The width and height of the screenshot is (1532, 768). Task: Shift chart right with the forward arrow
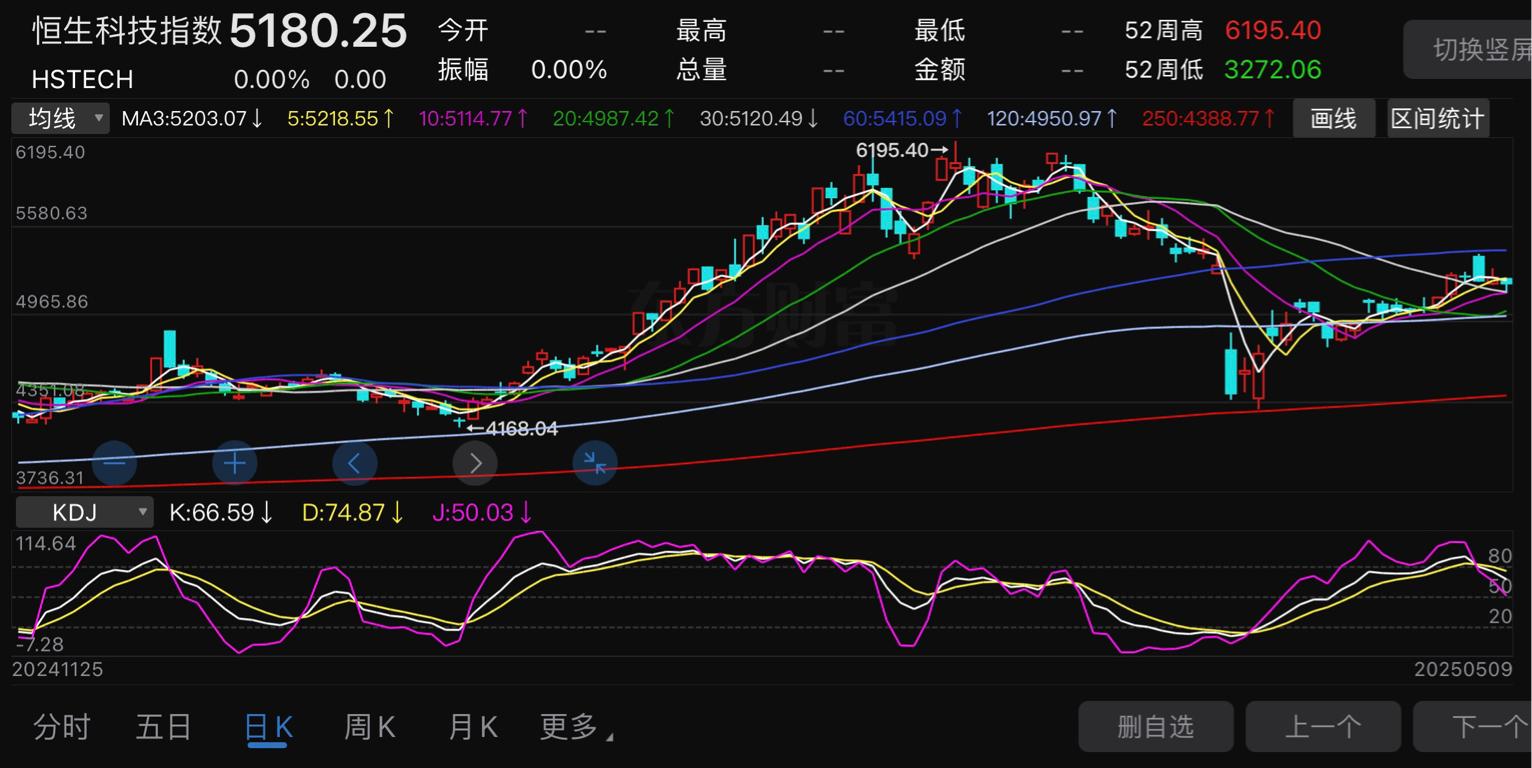click(475, 463)
